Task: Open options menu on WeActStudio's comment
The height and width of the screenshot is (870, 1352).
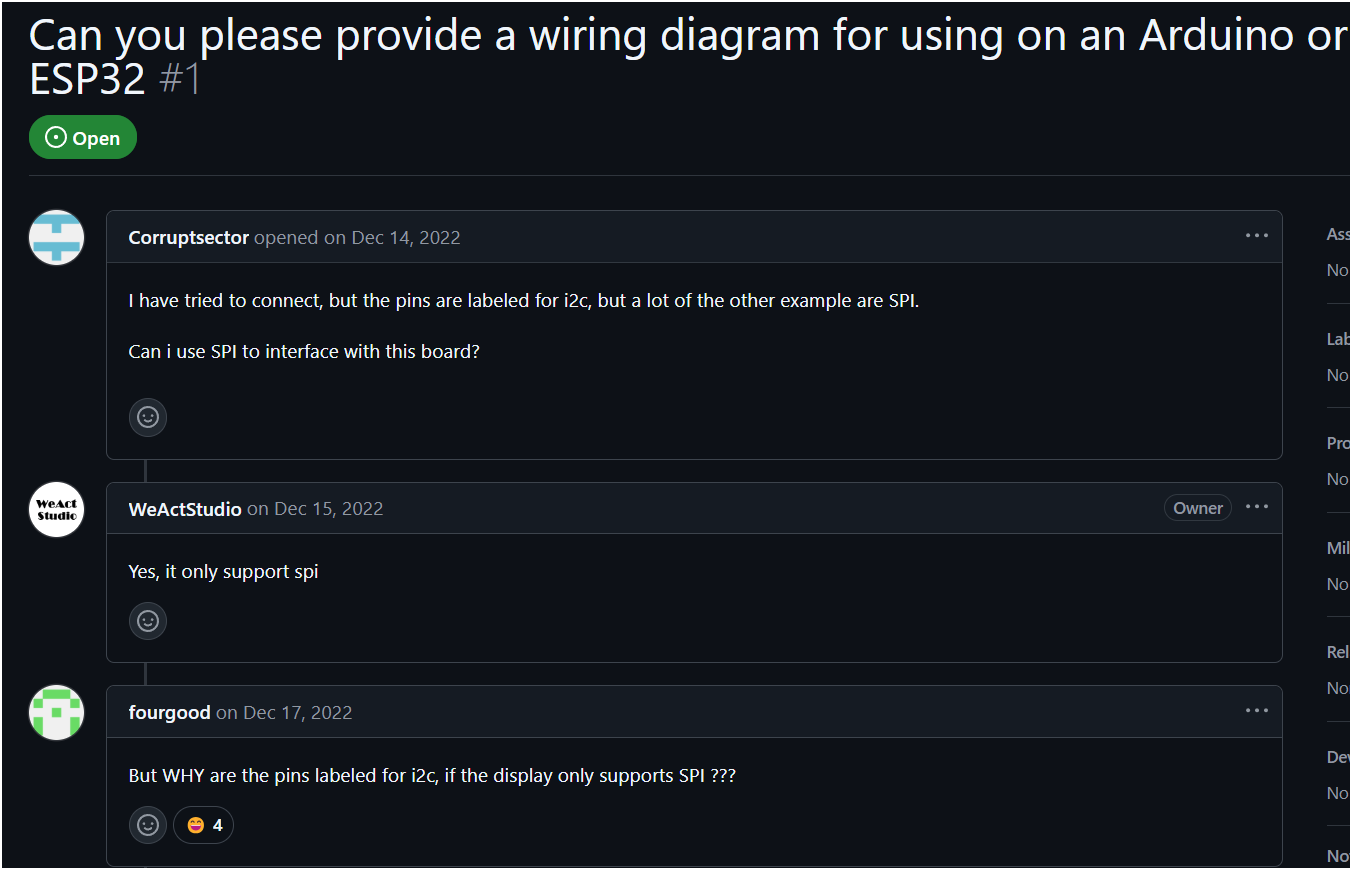Action: click(x=1257, y=507)
